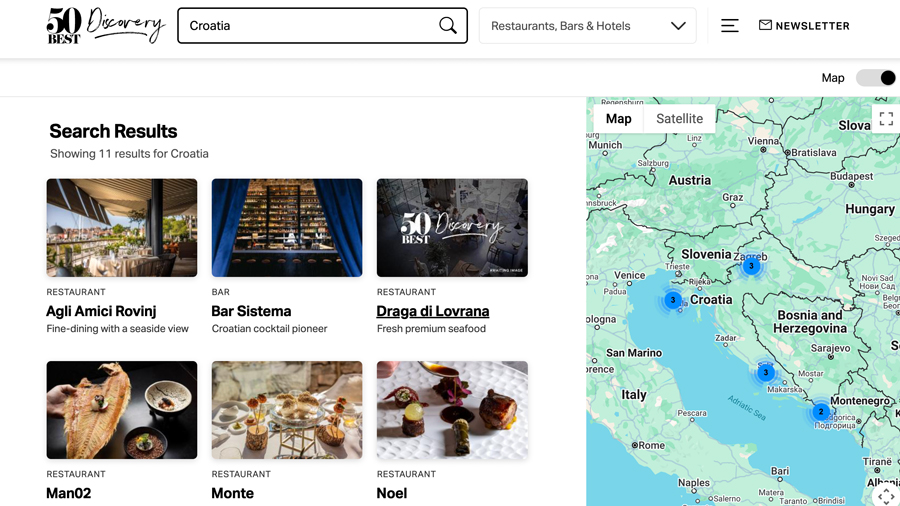Viewport: 900px width, 506px height.
Task: Expand the Restaurants, Bars & Hotels dropdown
Action: click(x=588, y=26)
